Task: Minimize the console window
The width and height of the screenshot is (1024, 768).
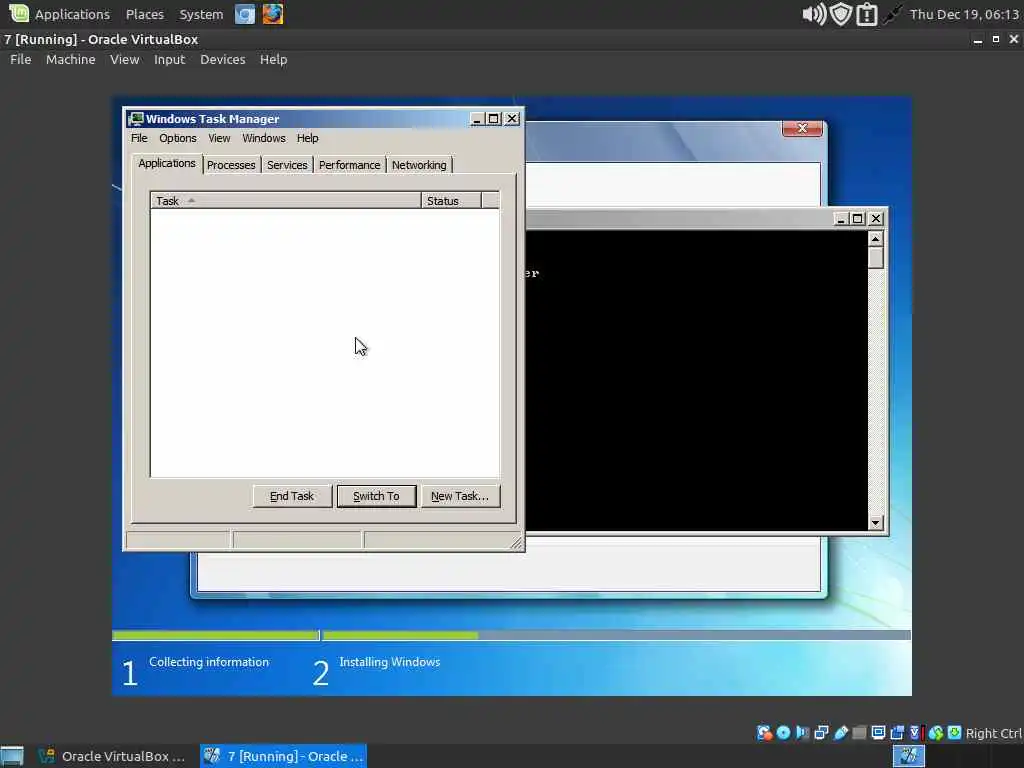Action: coord(841,219)
